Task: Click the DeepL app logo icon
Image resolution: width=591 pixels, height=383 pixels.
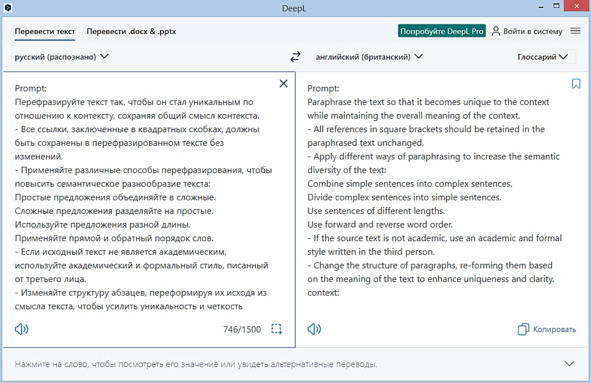Action: tap(8, 7)
